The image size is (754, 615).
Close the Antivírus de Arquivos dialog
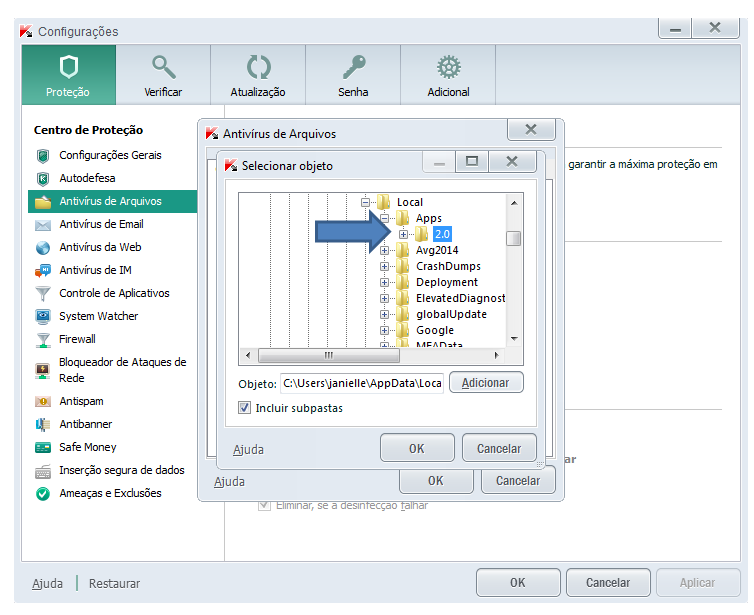pos(531,129)
